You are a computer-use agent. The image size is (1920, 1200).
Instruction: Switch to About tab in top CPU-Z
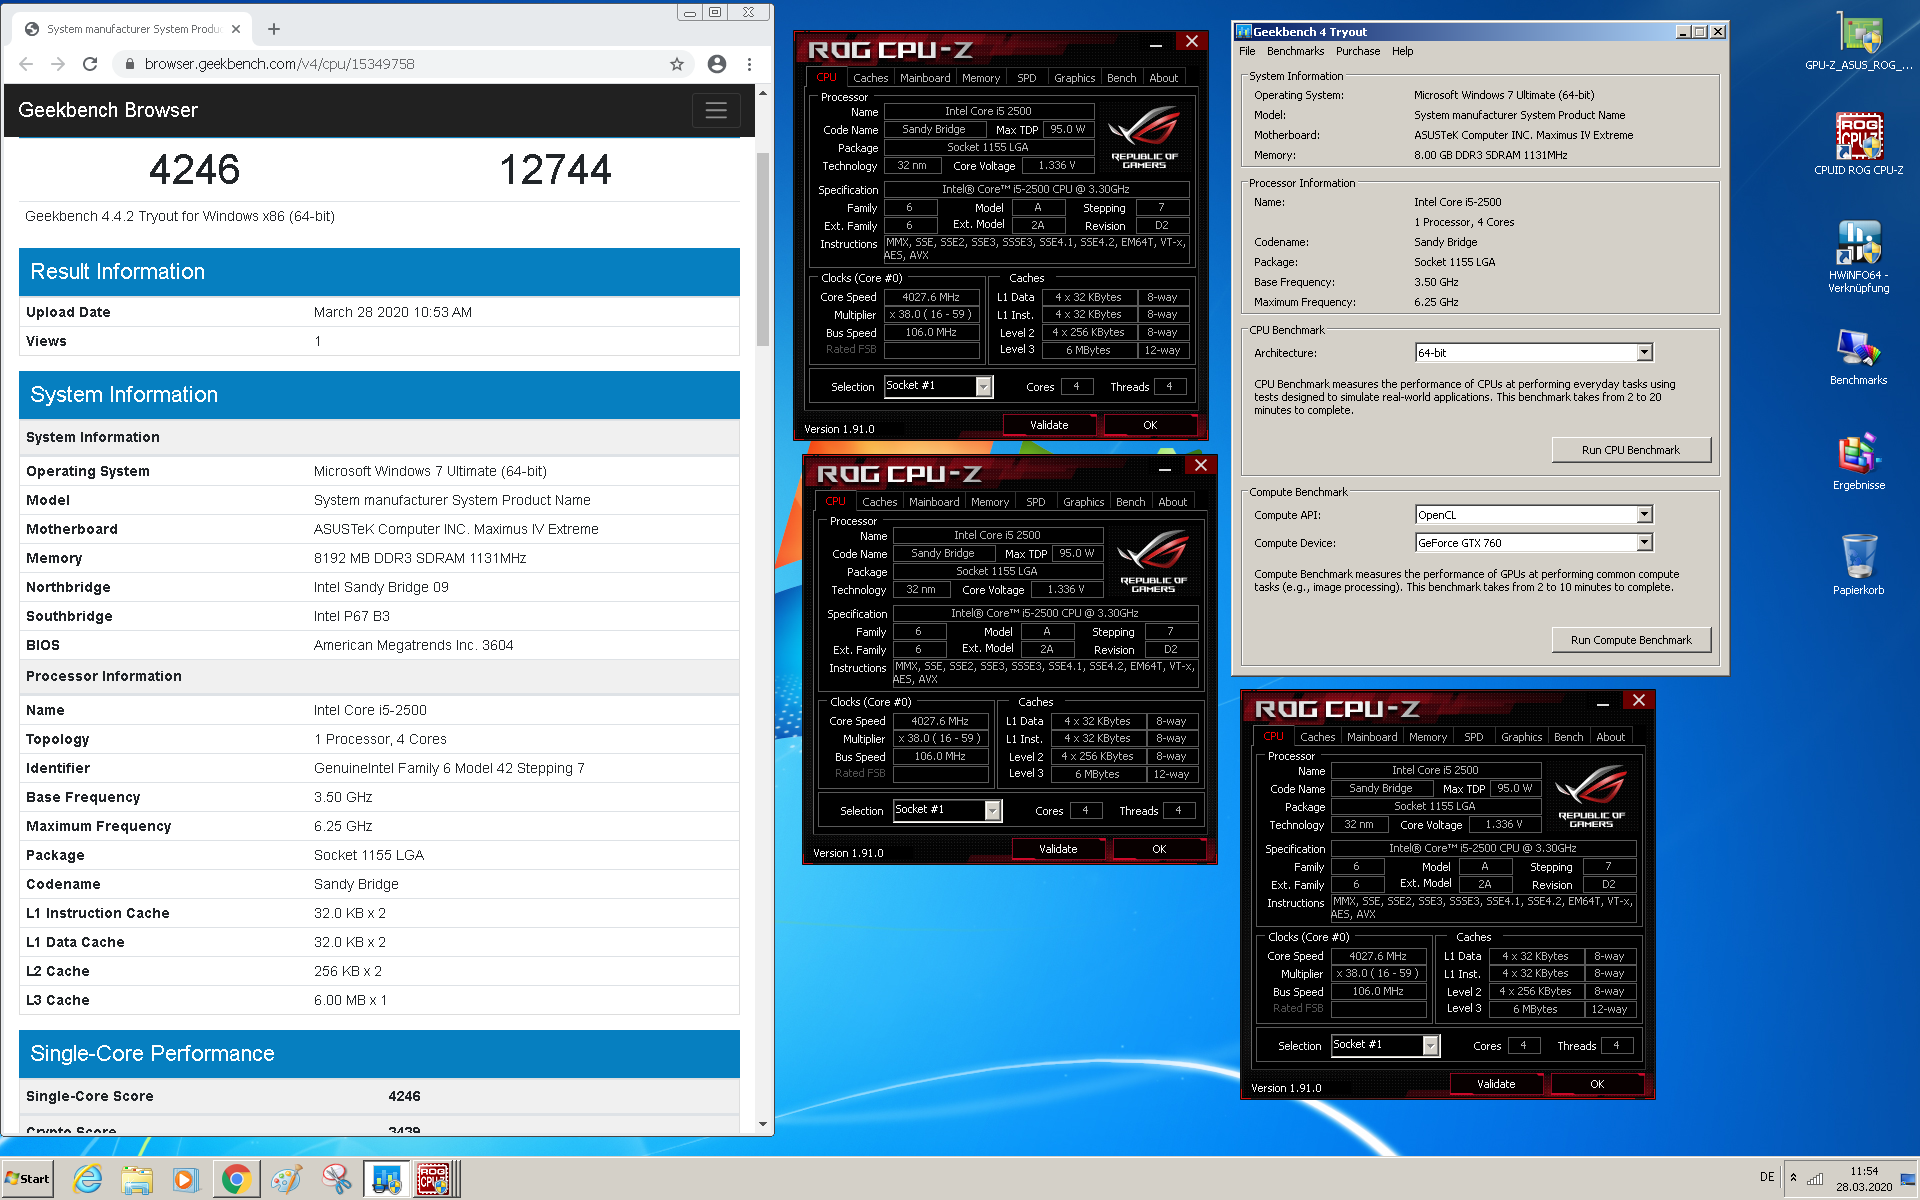[1163, 78]
